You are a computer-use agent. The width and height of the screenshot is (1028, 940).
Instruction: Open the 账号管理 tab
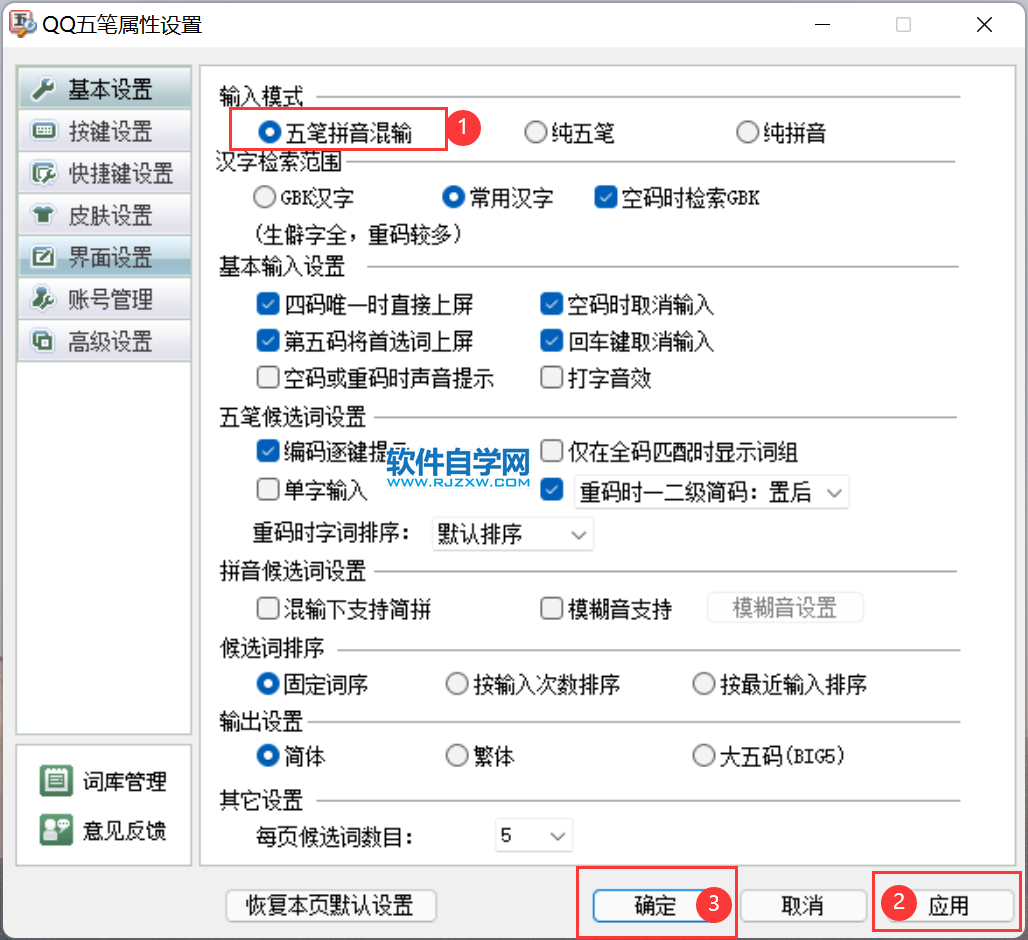tap(105, 299)
